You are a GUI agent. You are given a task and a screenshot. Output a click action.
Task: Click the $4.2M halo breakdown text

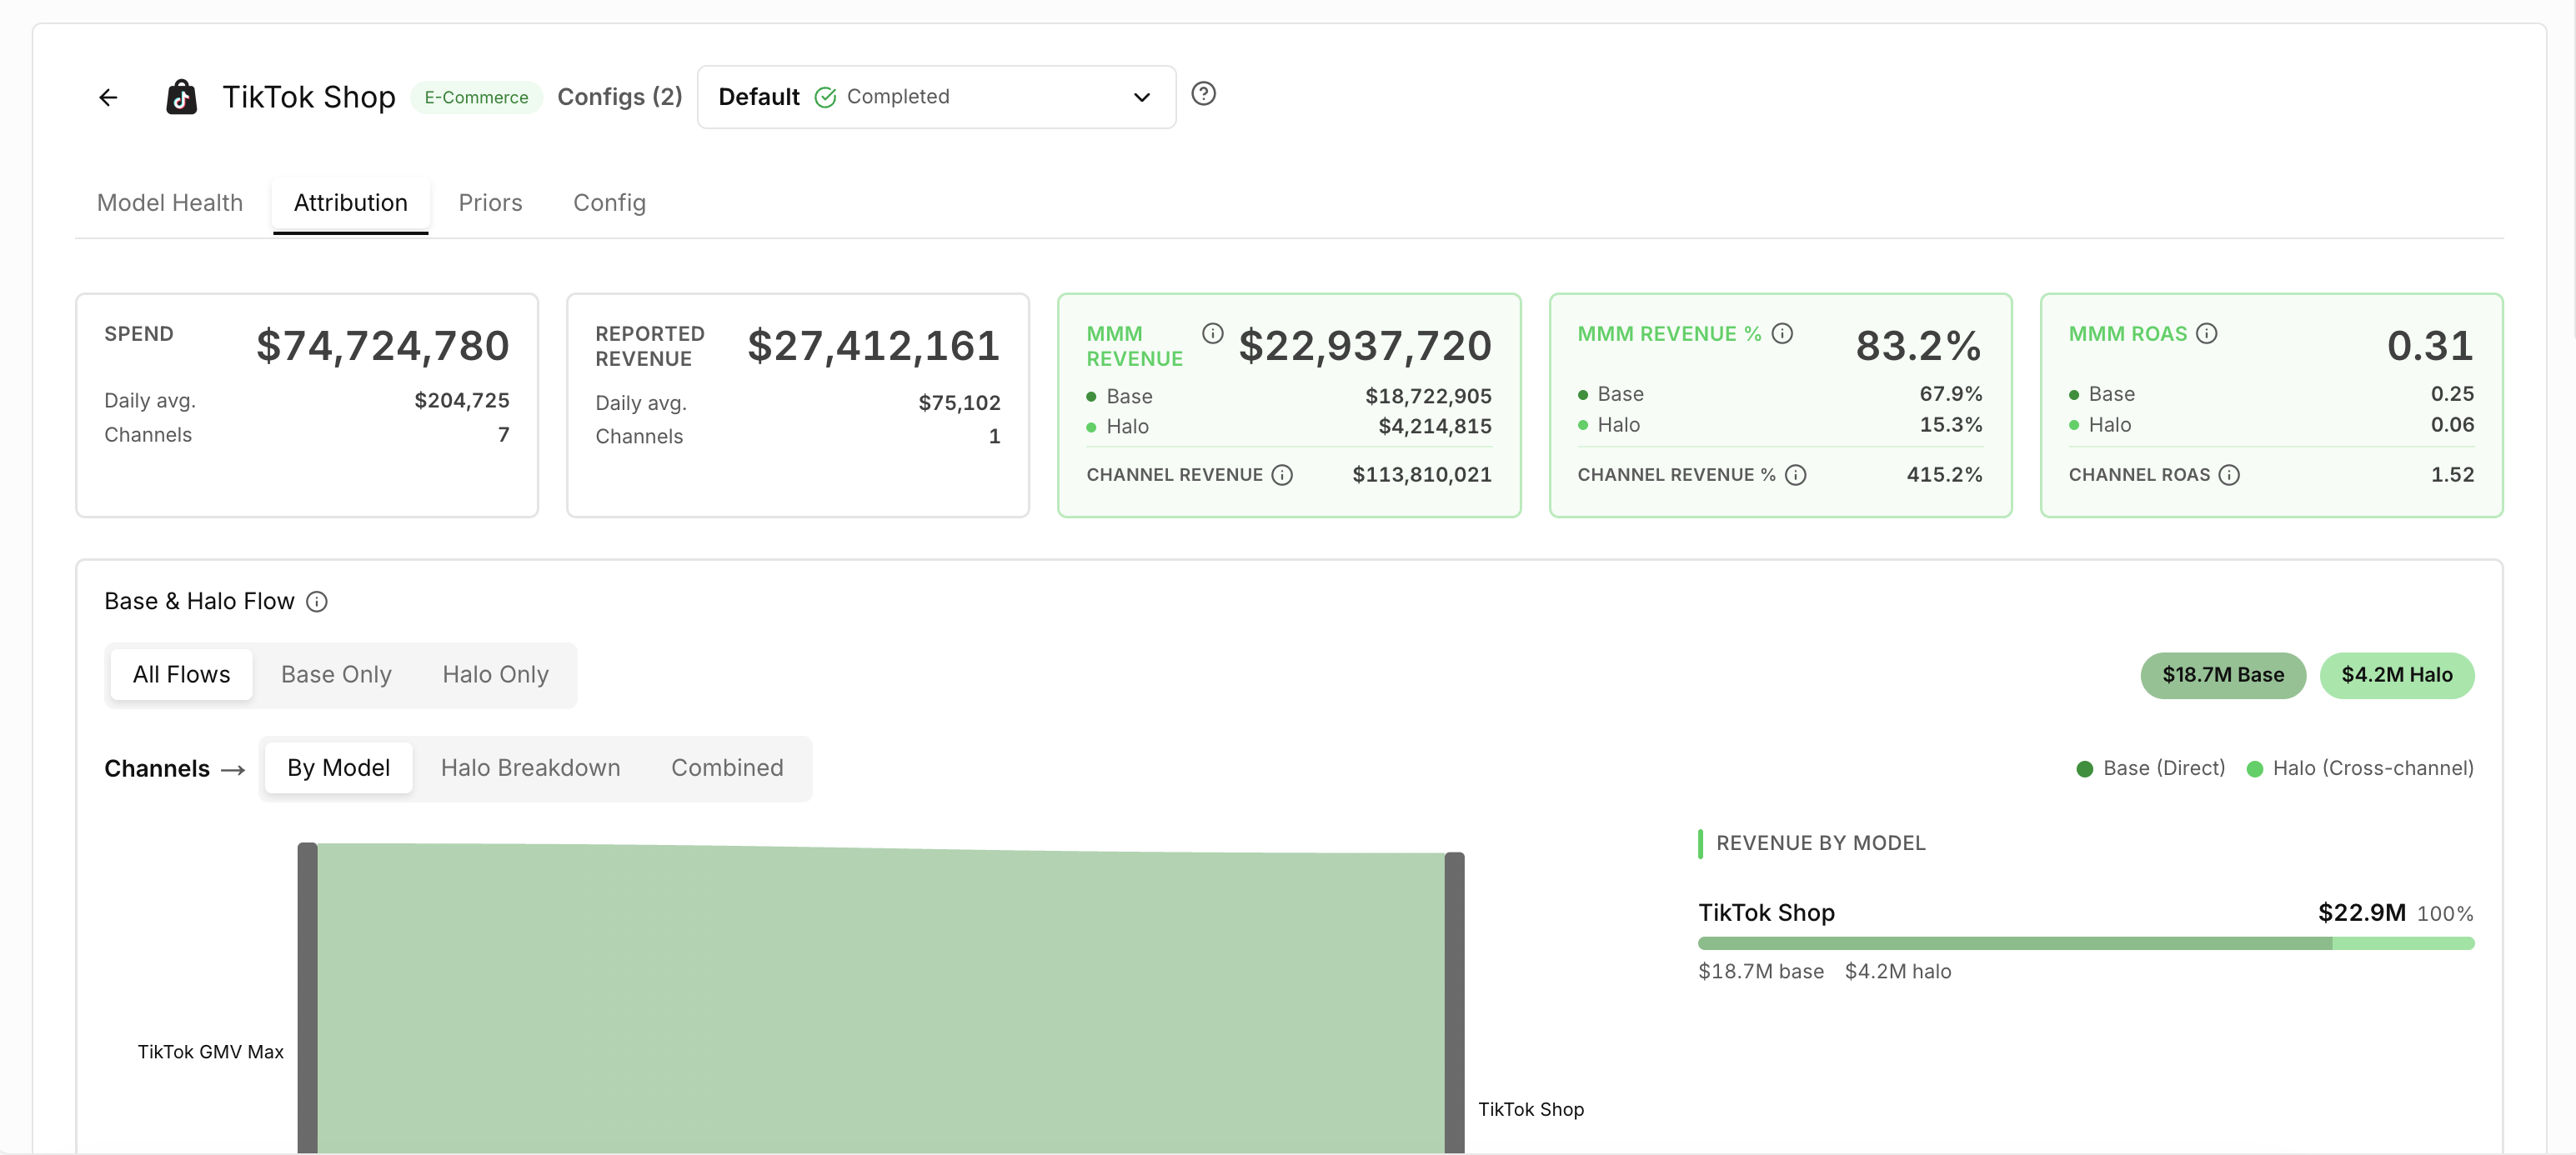(x=1898, y=972)
